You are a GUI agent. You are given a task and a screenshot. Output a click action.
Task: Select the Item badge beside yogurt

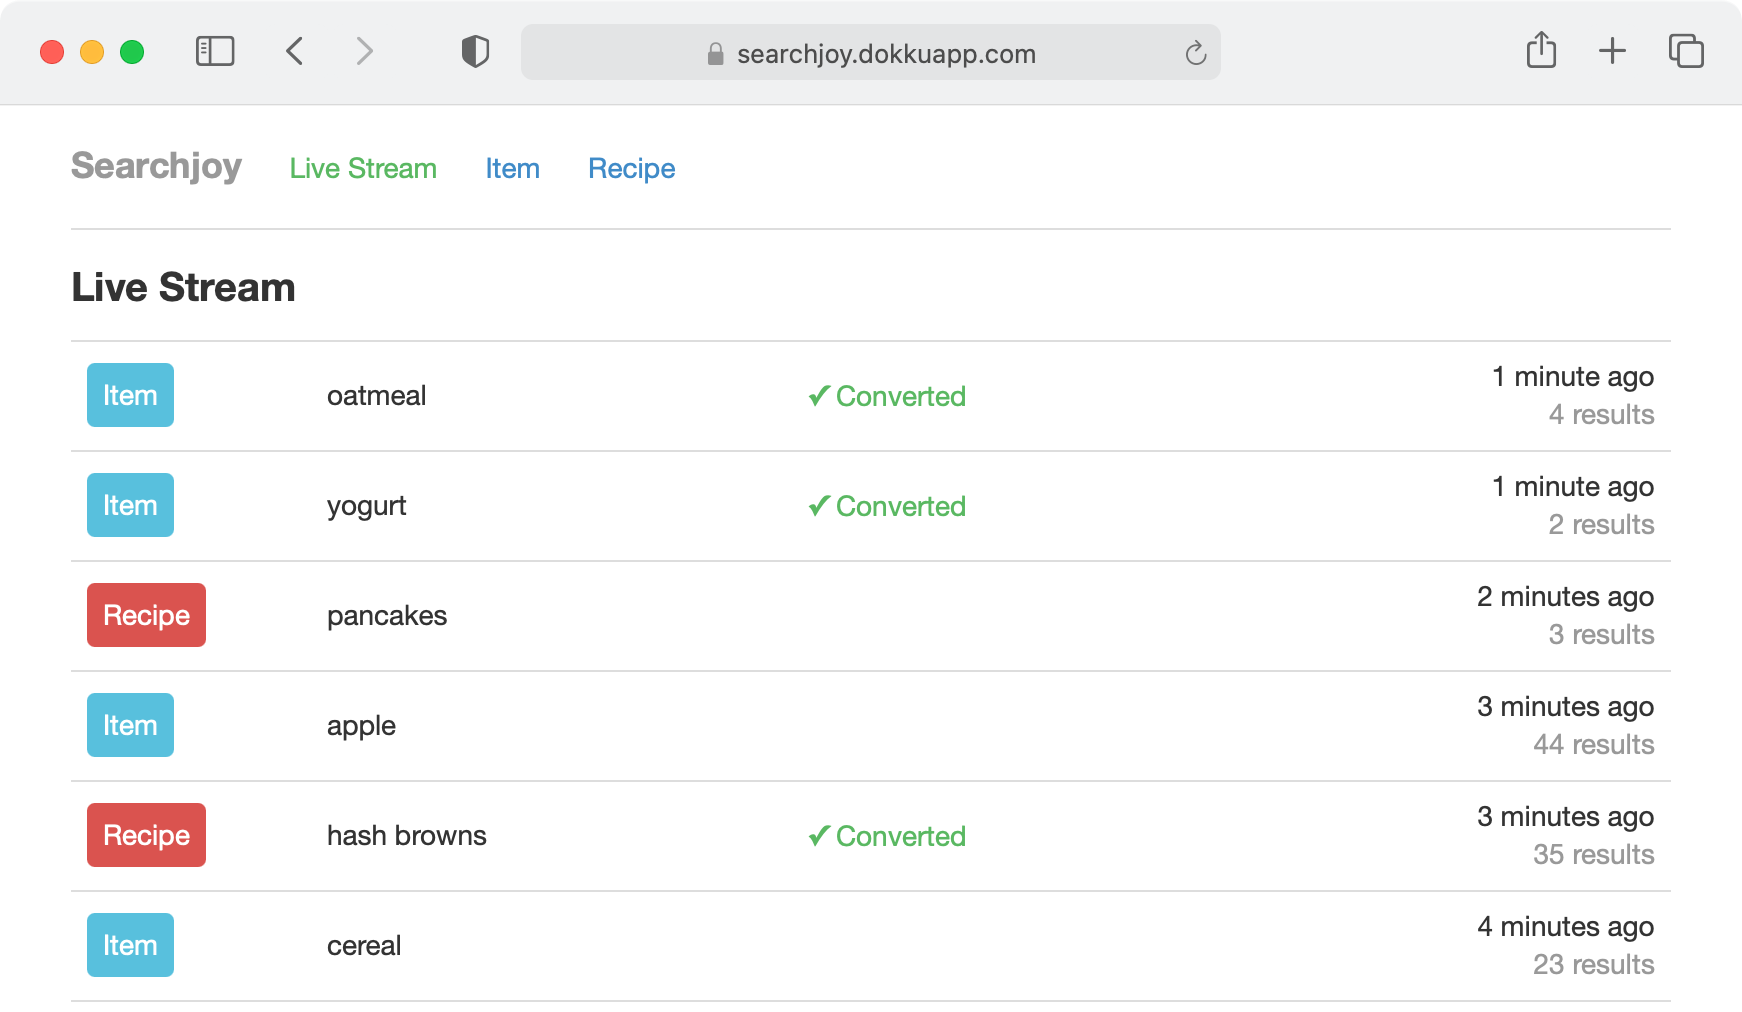point(130,505)
